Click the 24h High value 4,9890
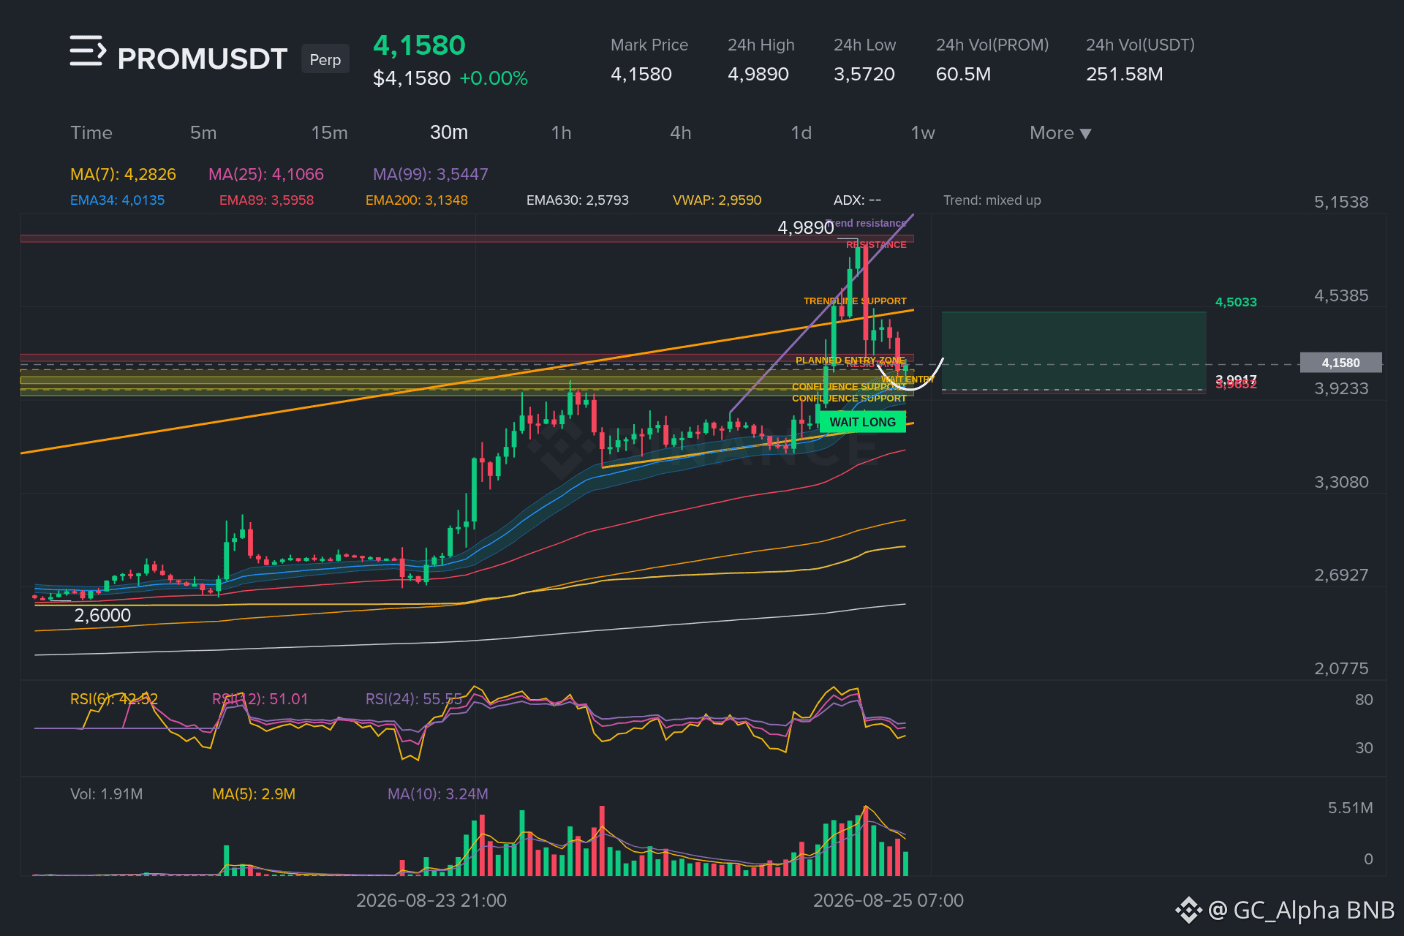Viewport: 1404px width, 936px height. click(758, 74)
